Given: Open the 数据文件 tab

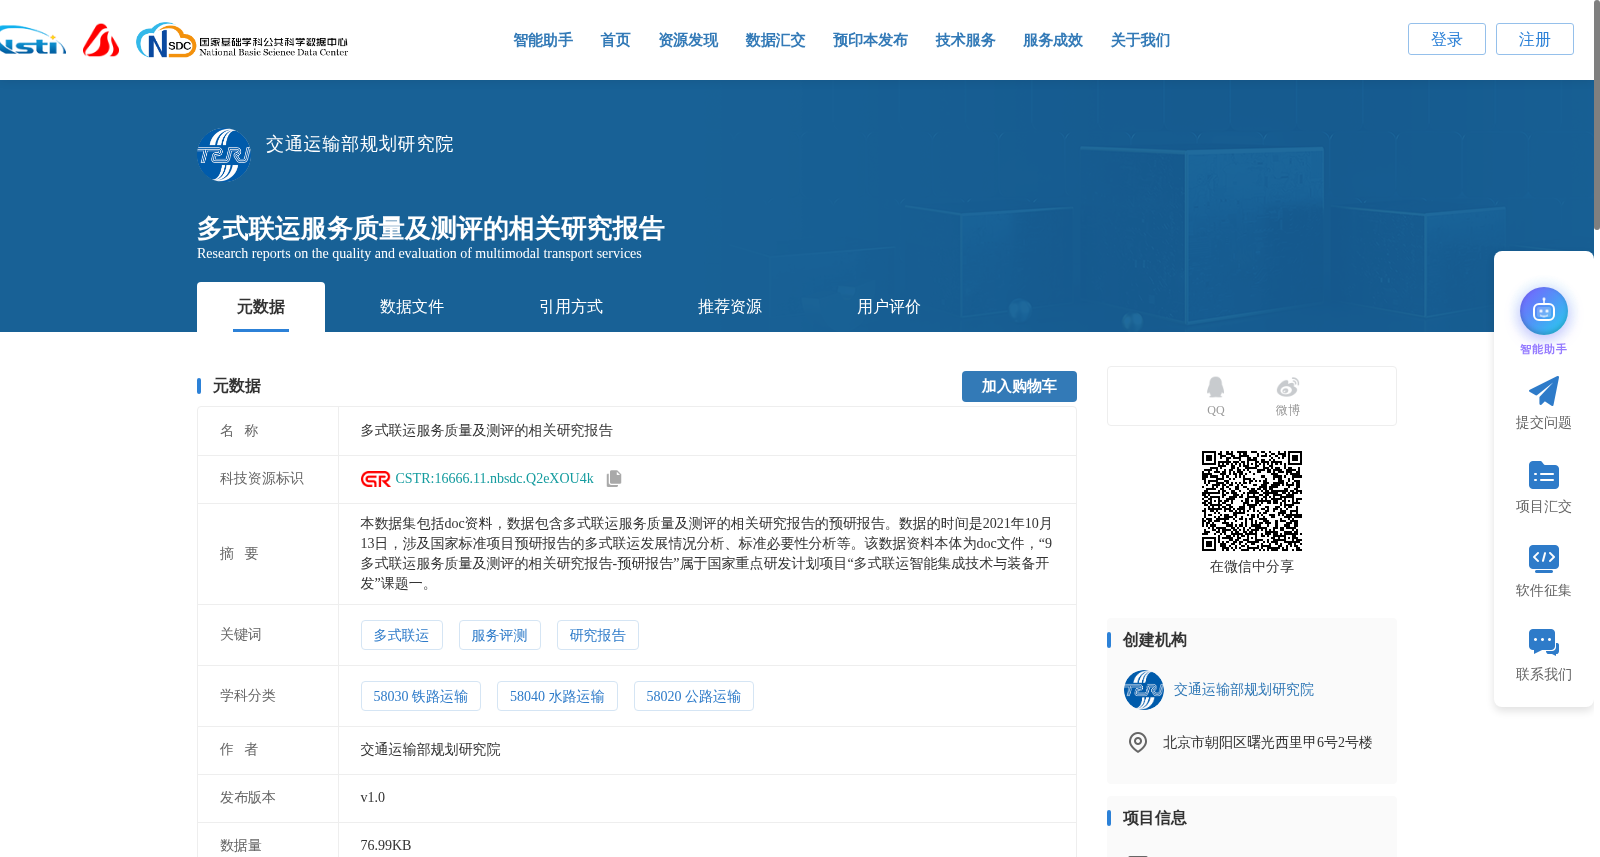Looking at the screenshot, I should 412,307.
